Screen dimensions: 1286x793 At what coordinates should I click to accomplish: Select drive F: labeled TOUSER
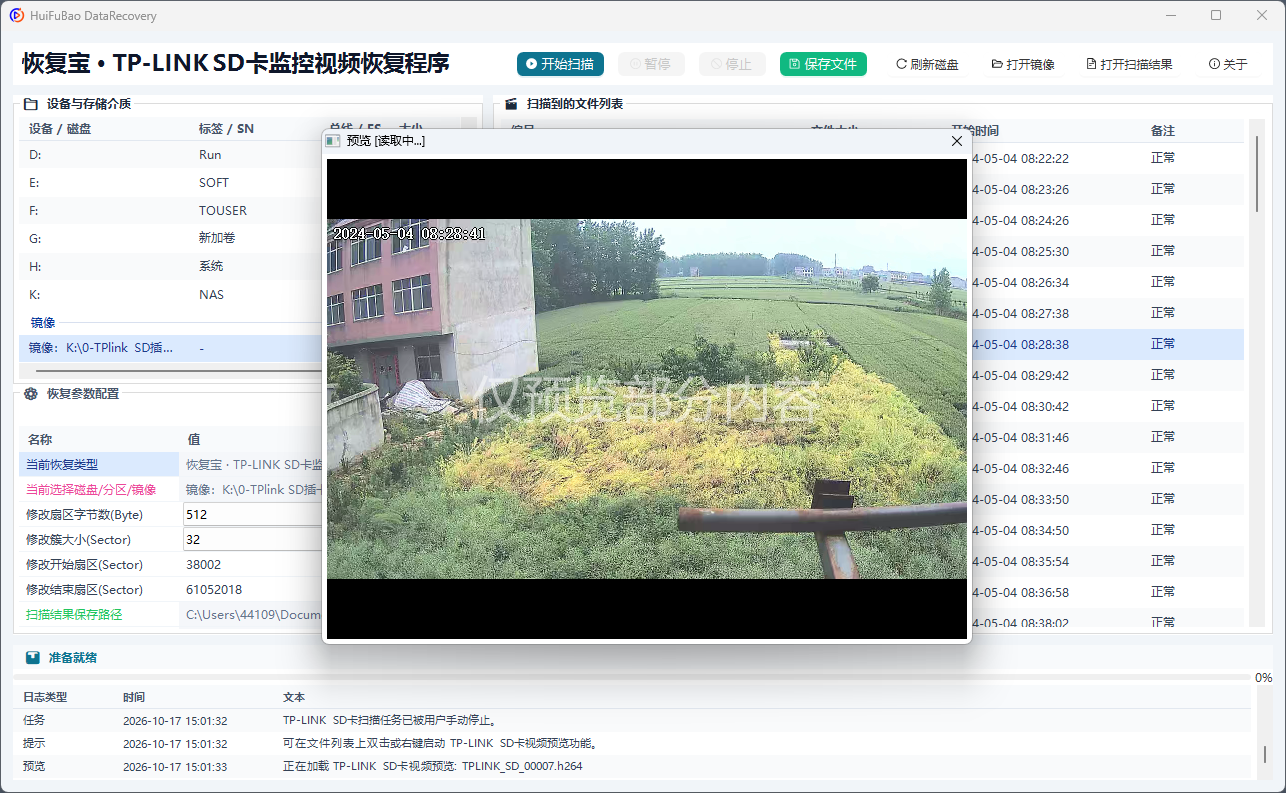tap(170, 211)
